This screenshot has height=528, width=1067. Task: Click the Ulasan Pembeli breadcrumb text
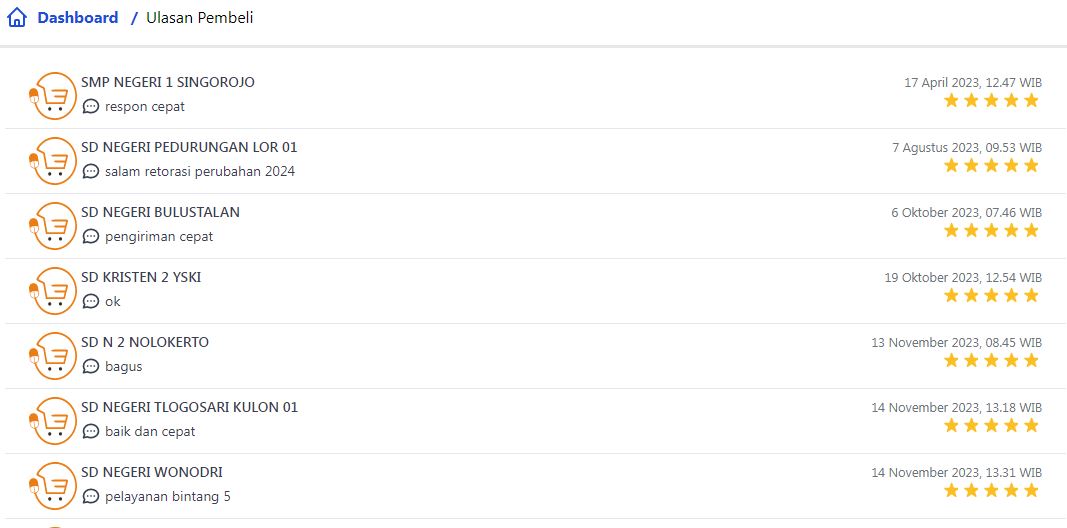[x=200, y=18]
